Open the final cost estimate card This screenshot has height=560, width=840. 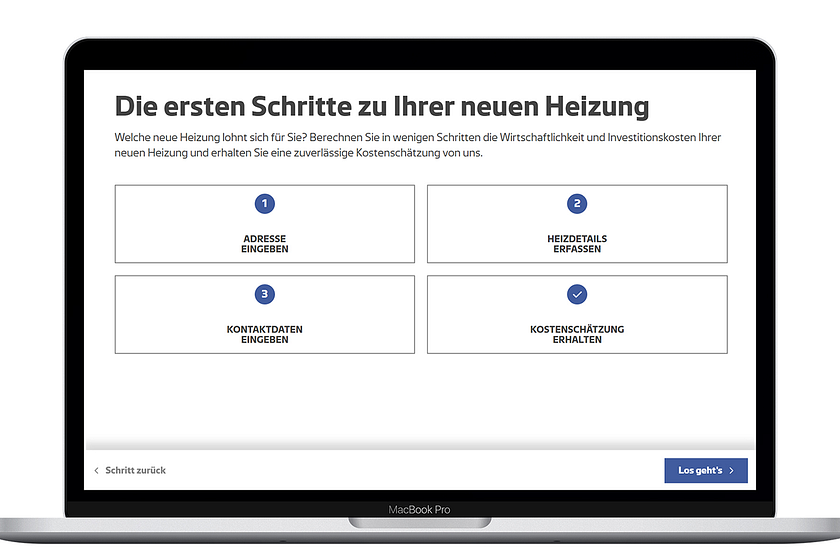pyautogui.click(x=577, y=315)
